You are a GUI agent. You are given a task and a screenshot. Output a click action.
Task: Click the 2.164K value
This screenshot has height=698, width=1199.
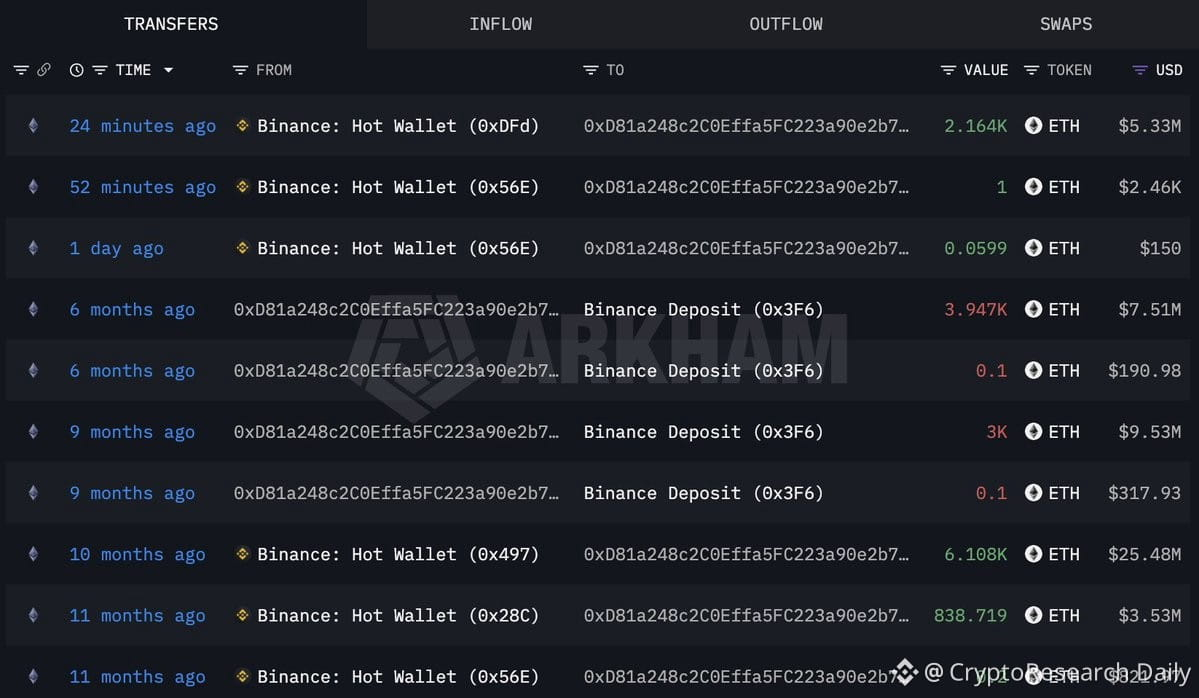tap(976, 126)
